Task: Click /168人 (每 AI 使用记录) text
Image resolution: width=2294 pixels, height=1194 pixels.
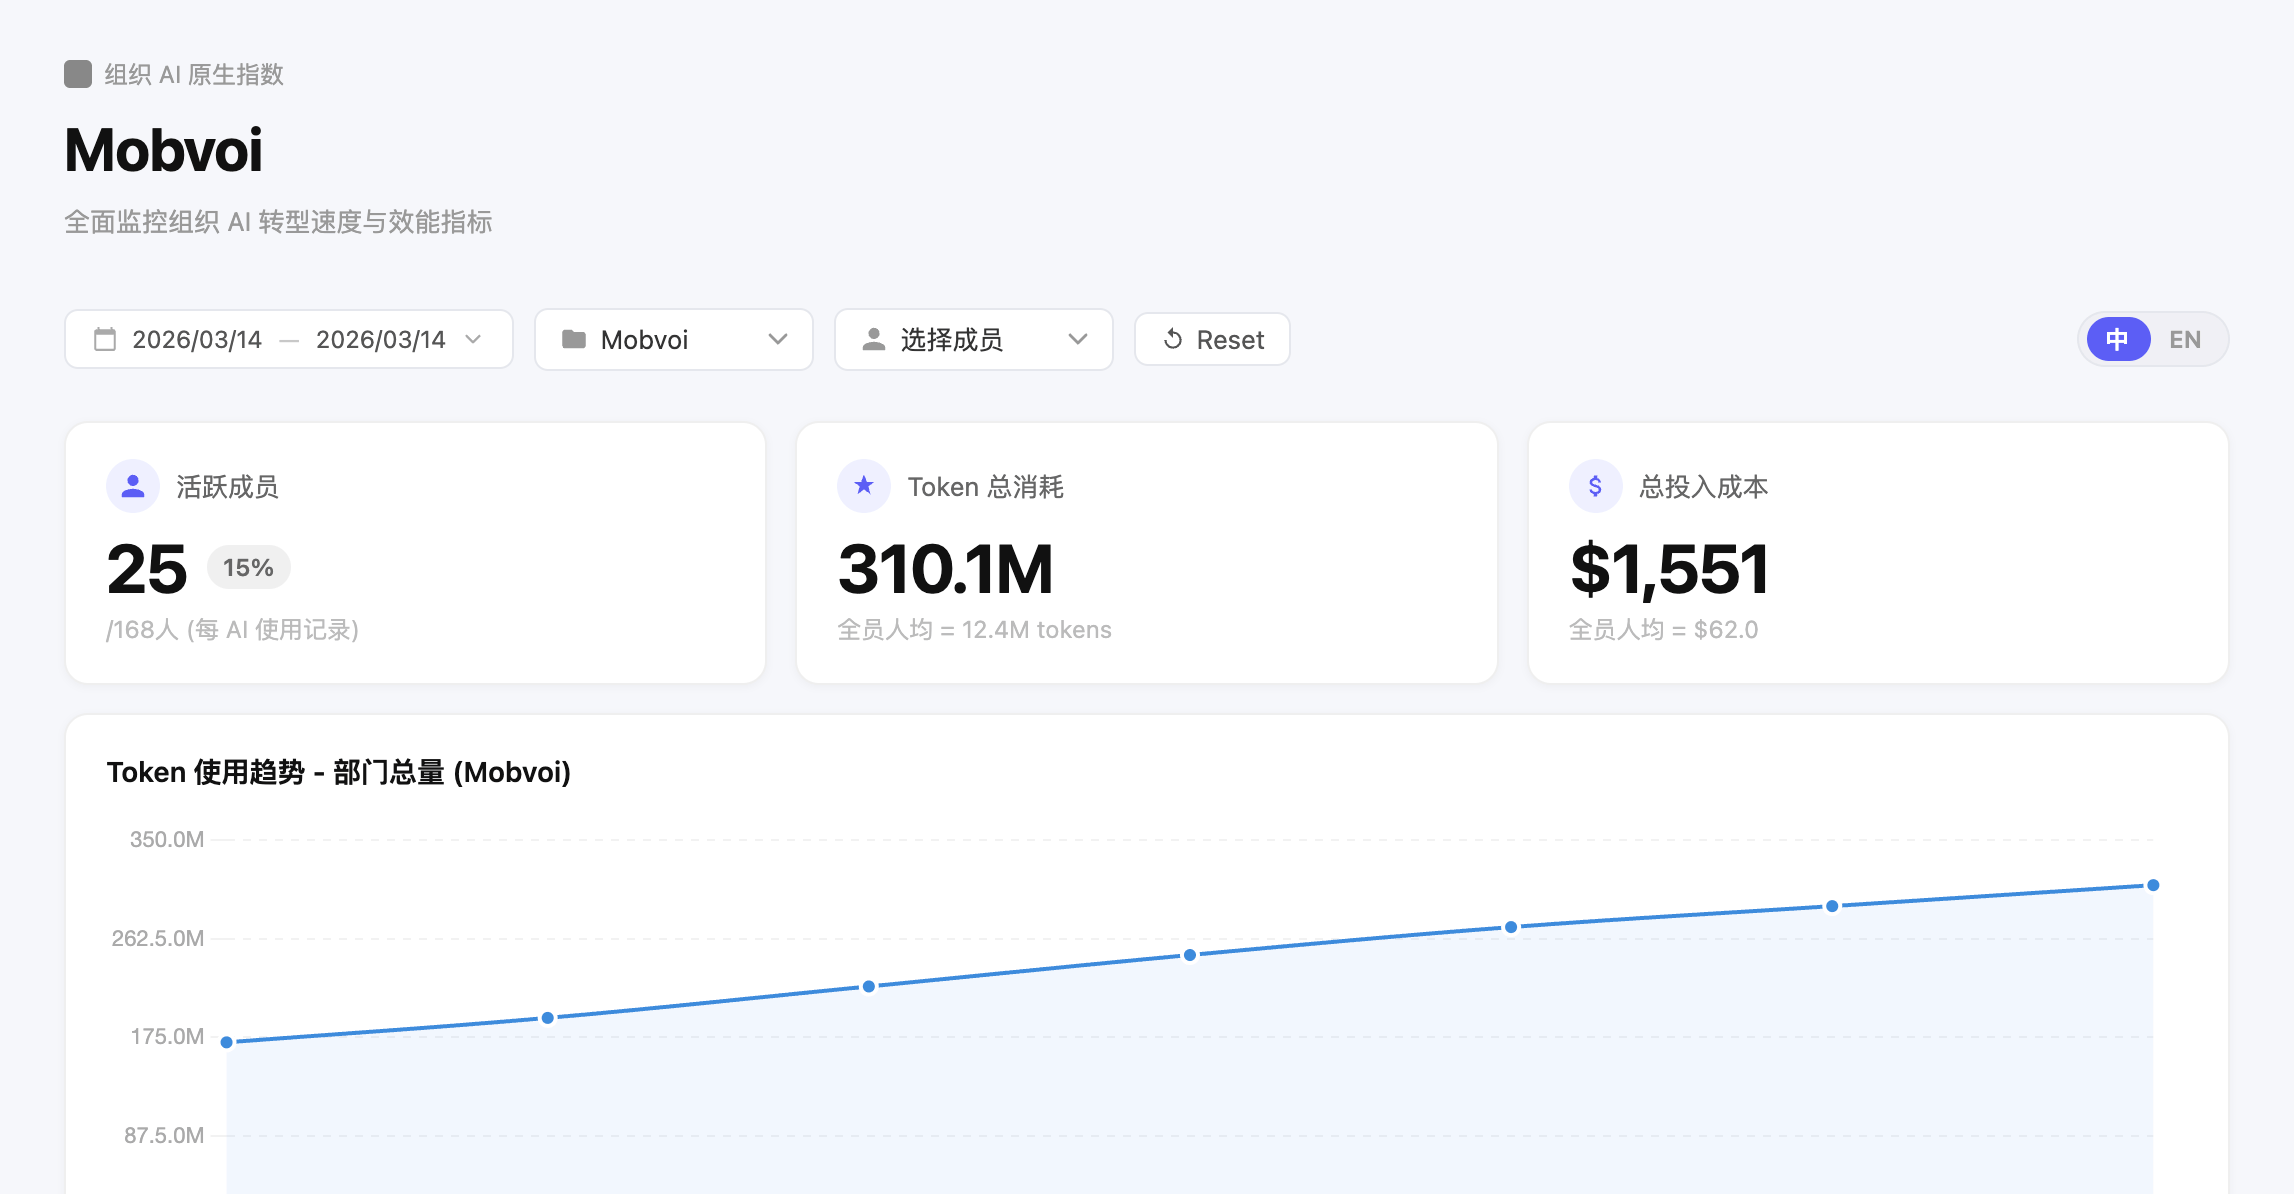Action: click(x=233, y=630)
